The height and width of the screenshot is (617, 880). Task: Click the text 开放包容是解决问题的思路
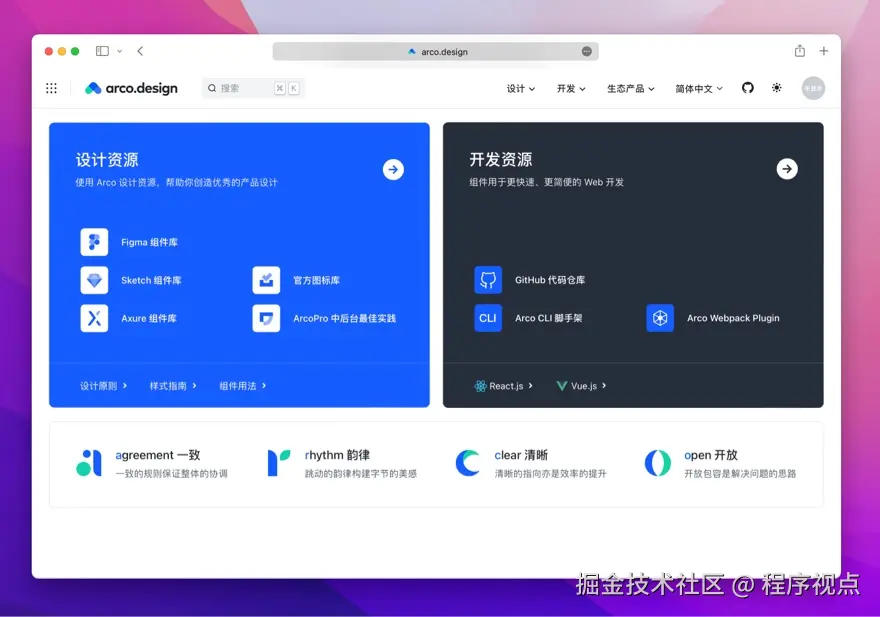740,474
